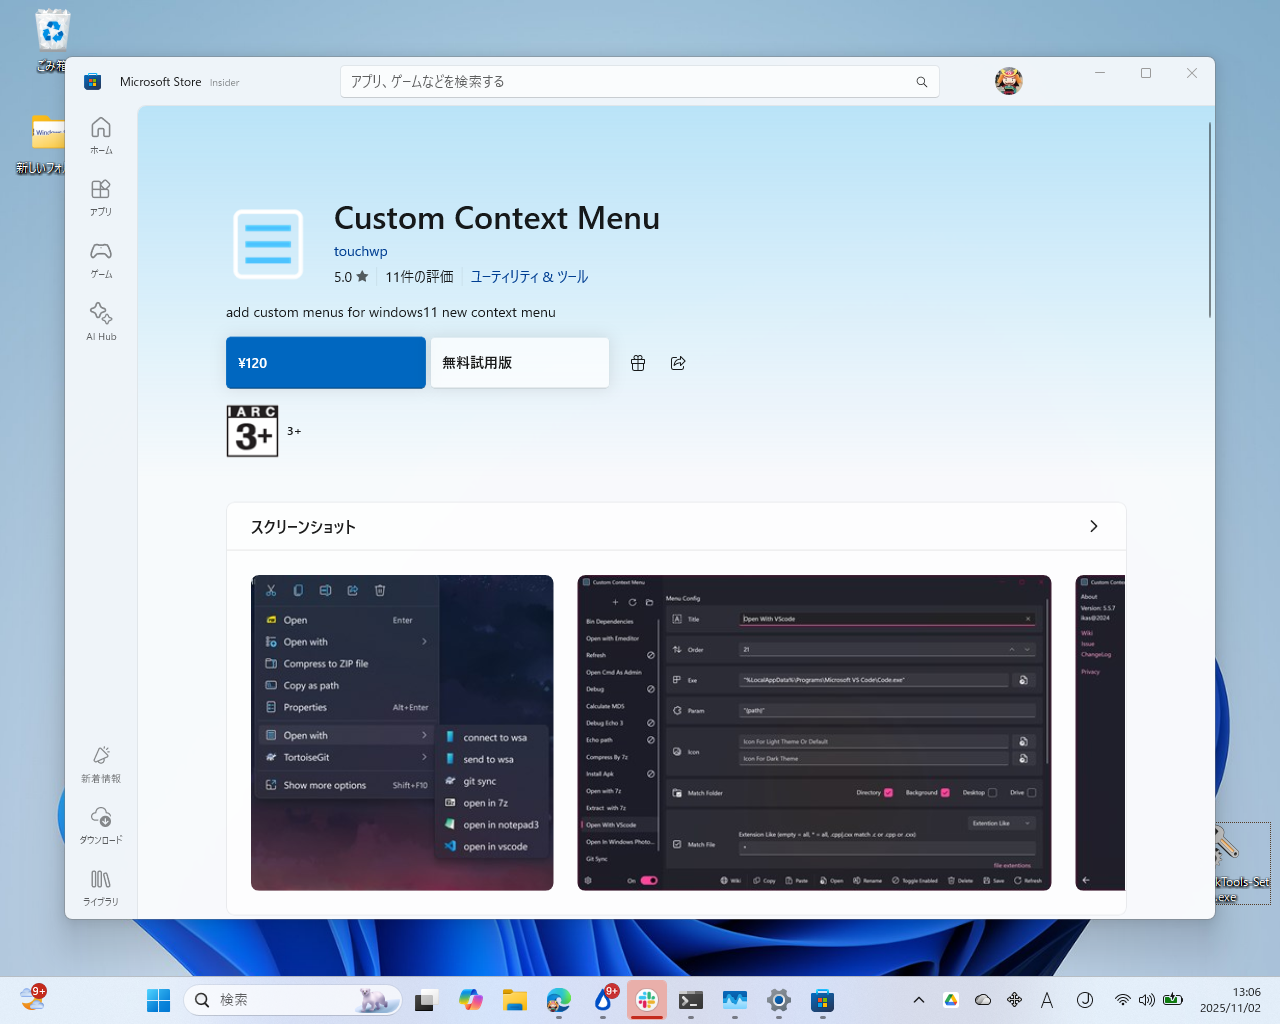Open the context menu screenshot thumbnail

point(402,733)
